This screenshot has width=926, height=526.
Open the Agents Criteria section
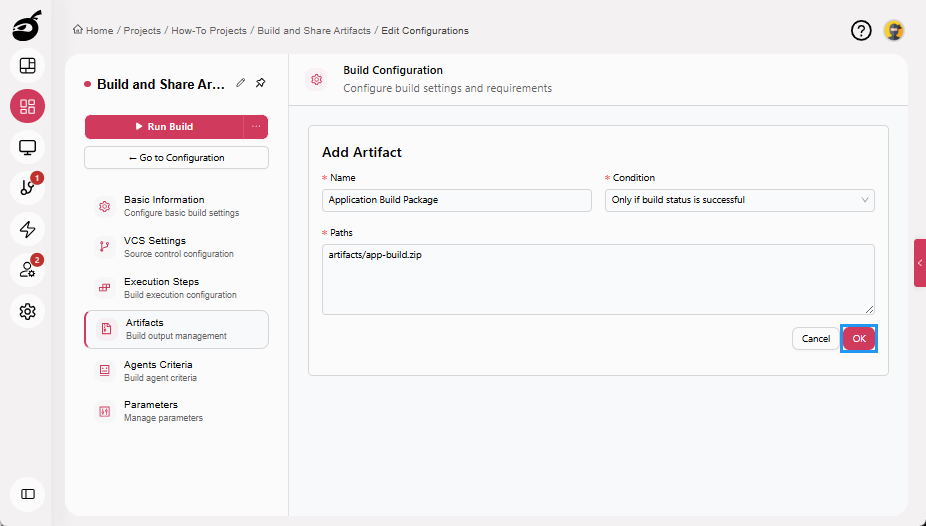coord(176,371)
